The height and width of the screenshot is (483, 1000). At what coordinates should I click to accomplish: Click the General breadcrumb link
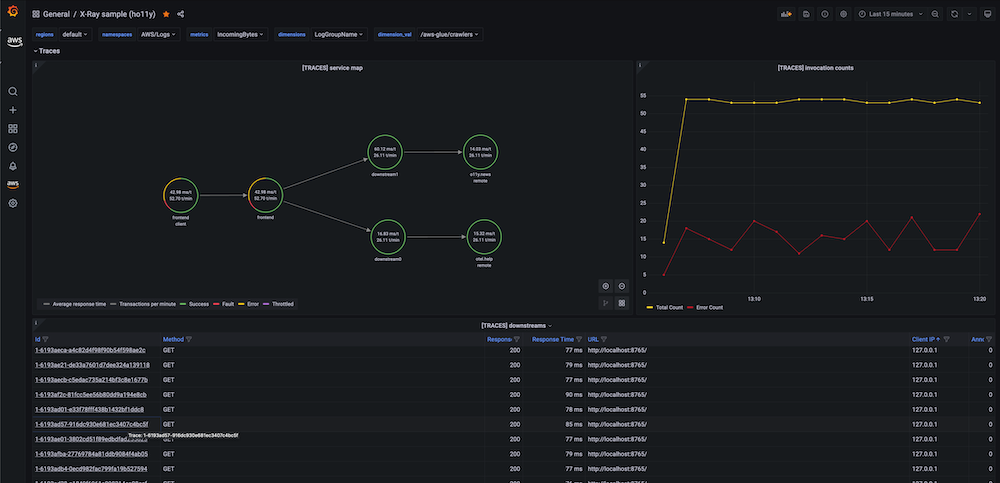[x=56, y=14]
